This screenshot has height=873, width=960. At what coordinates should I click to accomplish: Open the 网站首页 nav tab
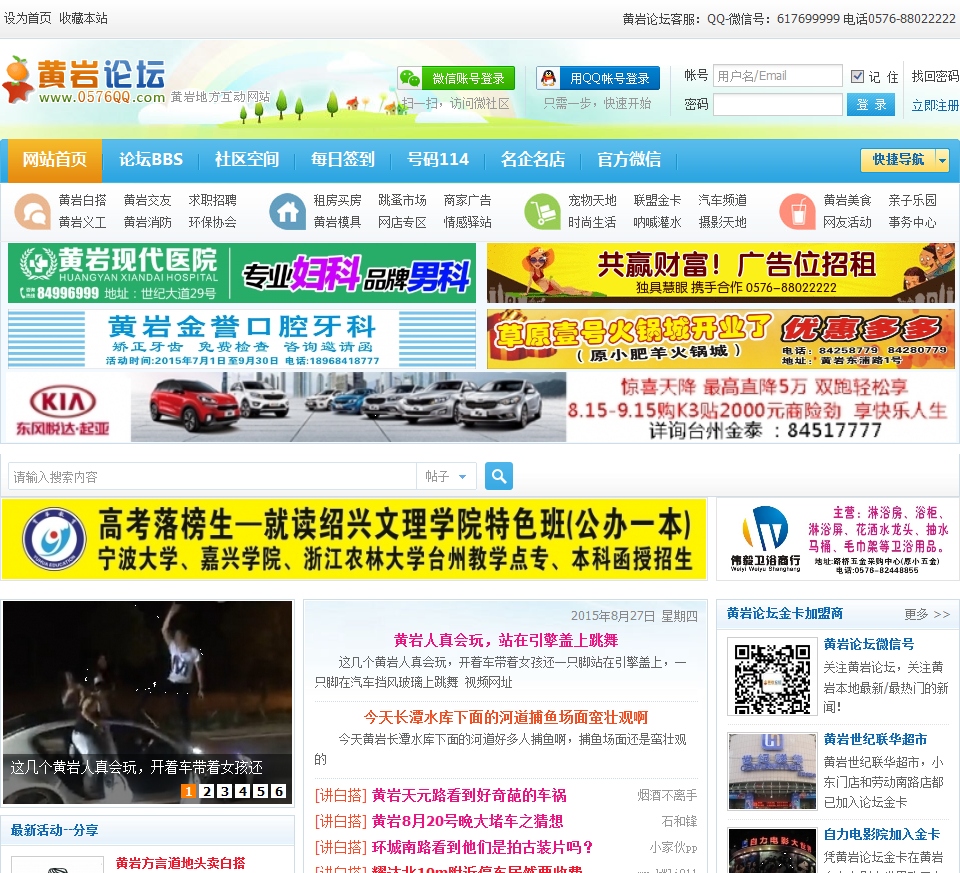click(54, 160)
